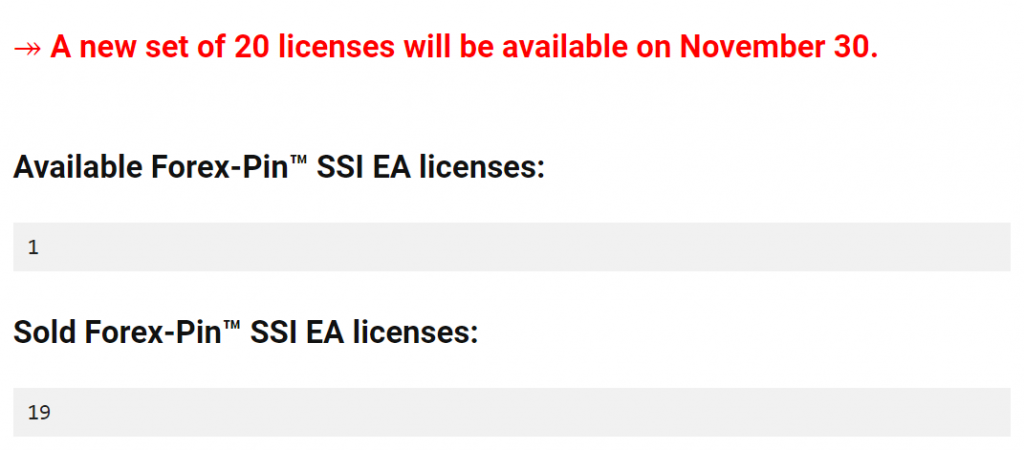Screen dimensions: 1024x450
Task: Click "Forex-Pin" in the Available licenses heading
Action: click(219, 168)
